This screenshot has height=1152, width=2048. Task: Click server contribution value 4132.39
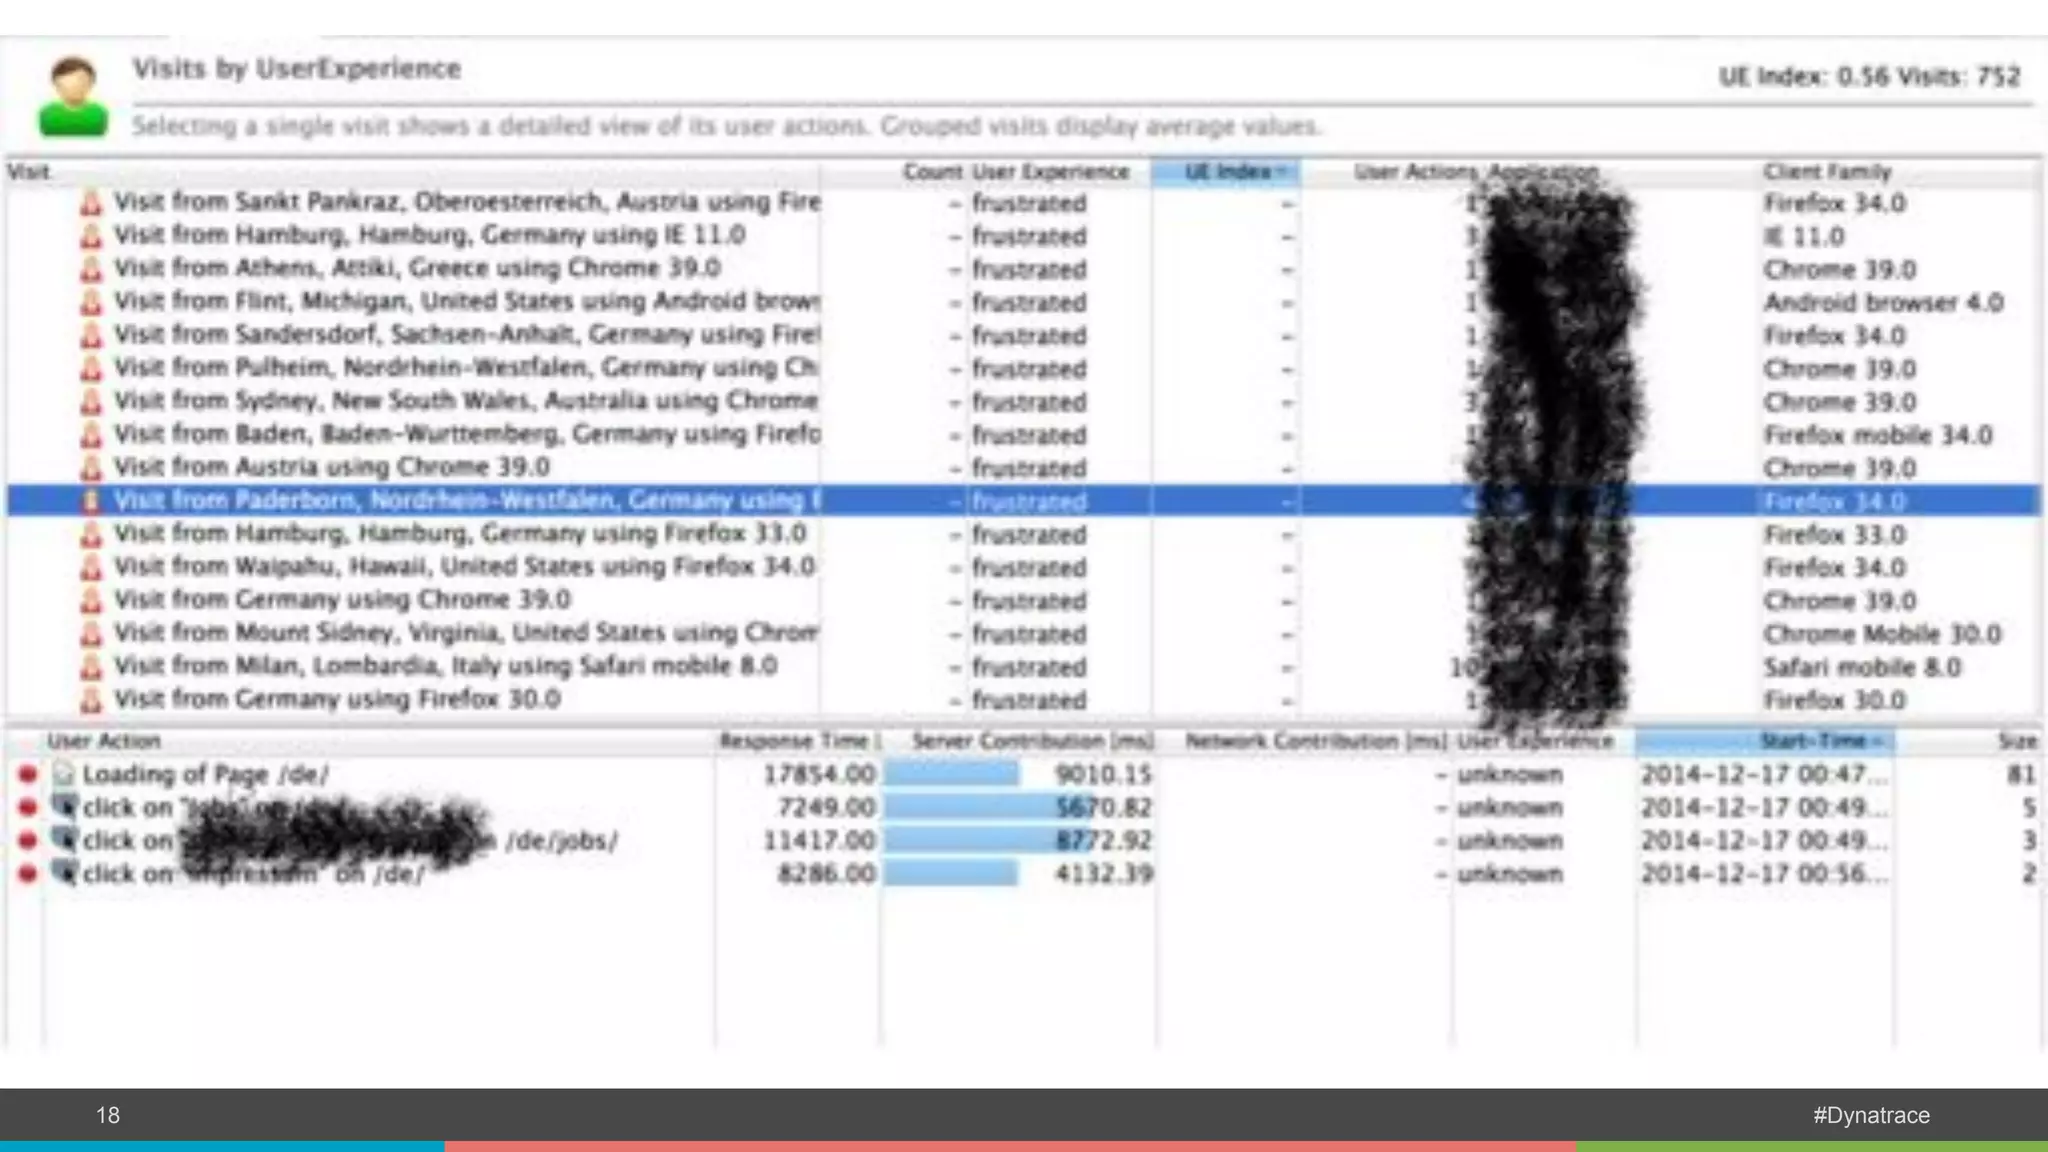click(x=1104, y=874)
